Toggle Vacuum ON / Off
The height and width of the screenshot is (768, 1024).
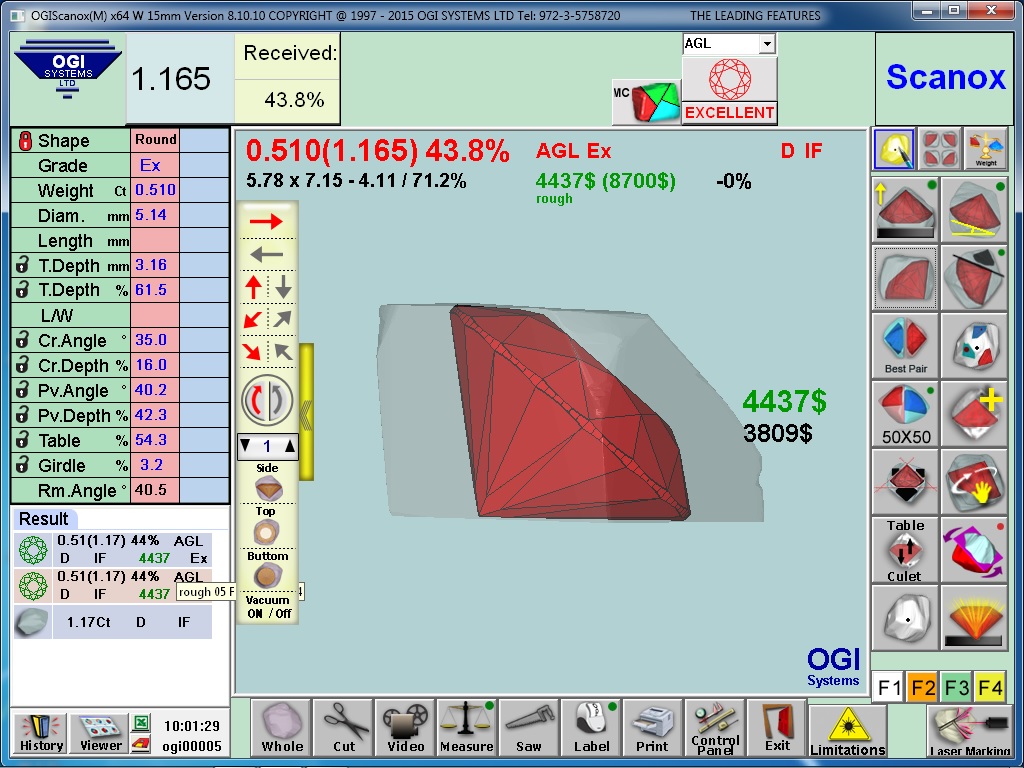[x=268, y=606]
